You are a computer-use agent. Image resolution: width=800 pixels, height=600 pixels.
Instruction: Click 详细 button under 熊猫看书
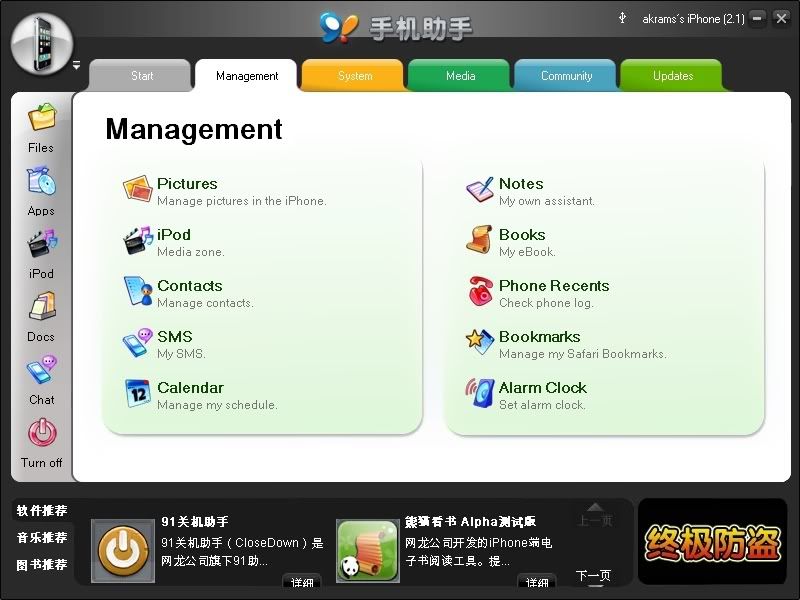click(537, 582)
